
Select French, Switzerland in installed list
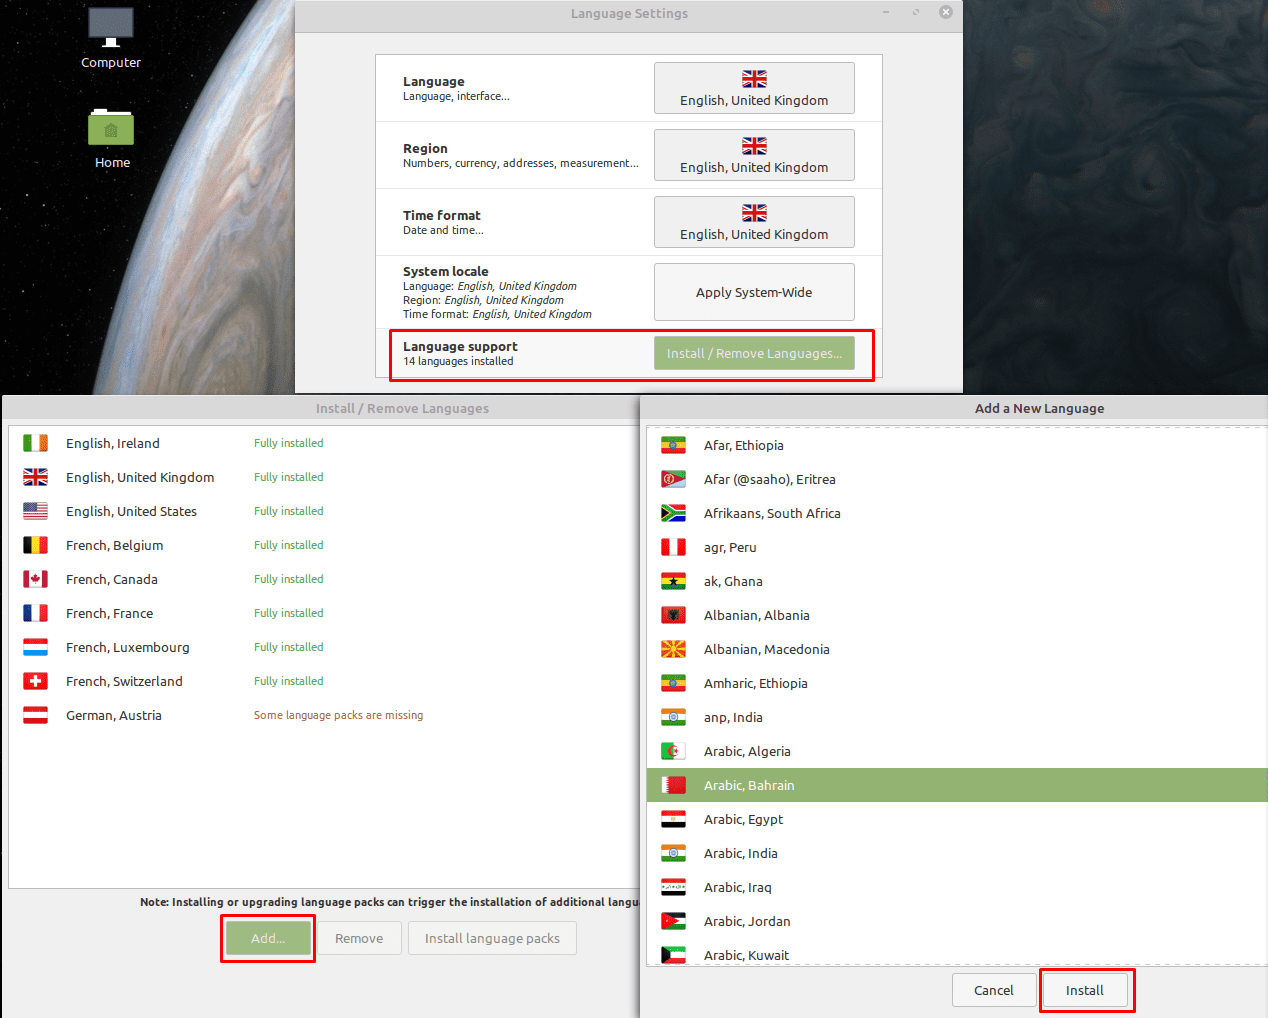pos(324,681)
